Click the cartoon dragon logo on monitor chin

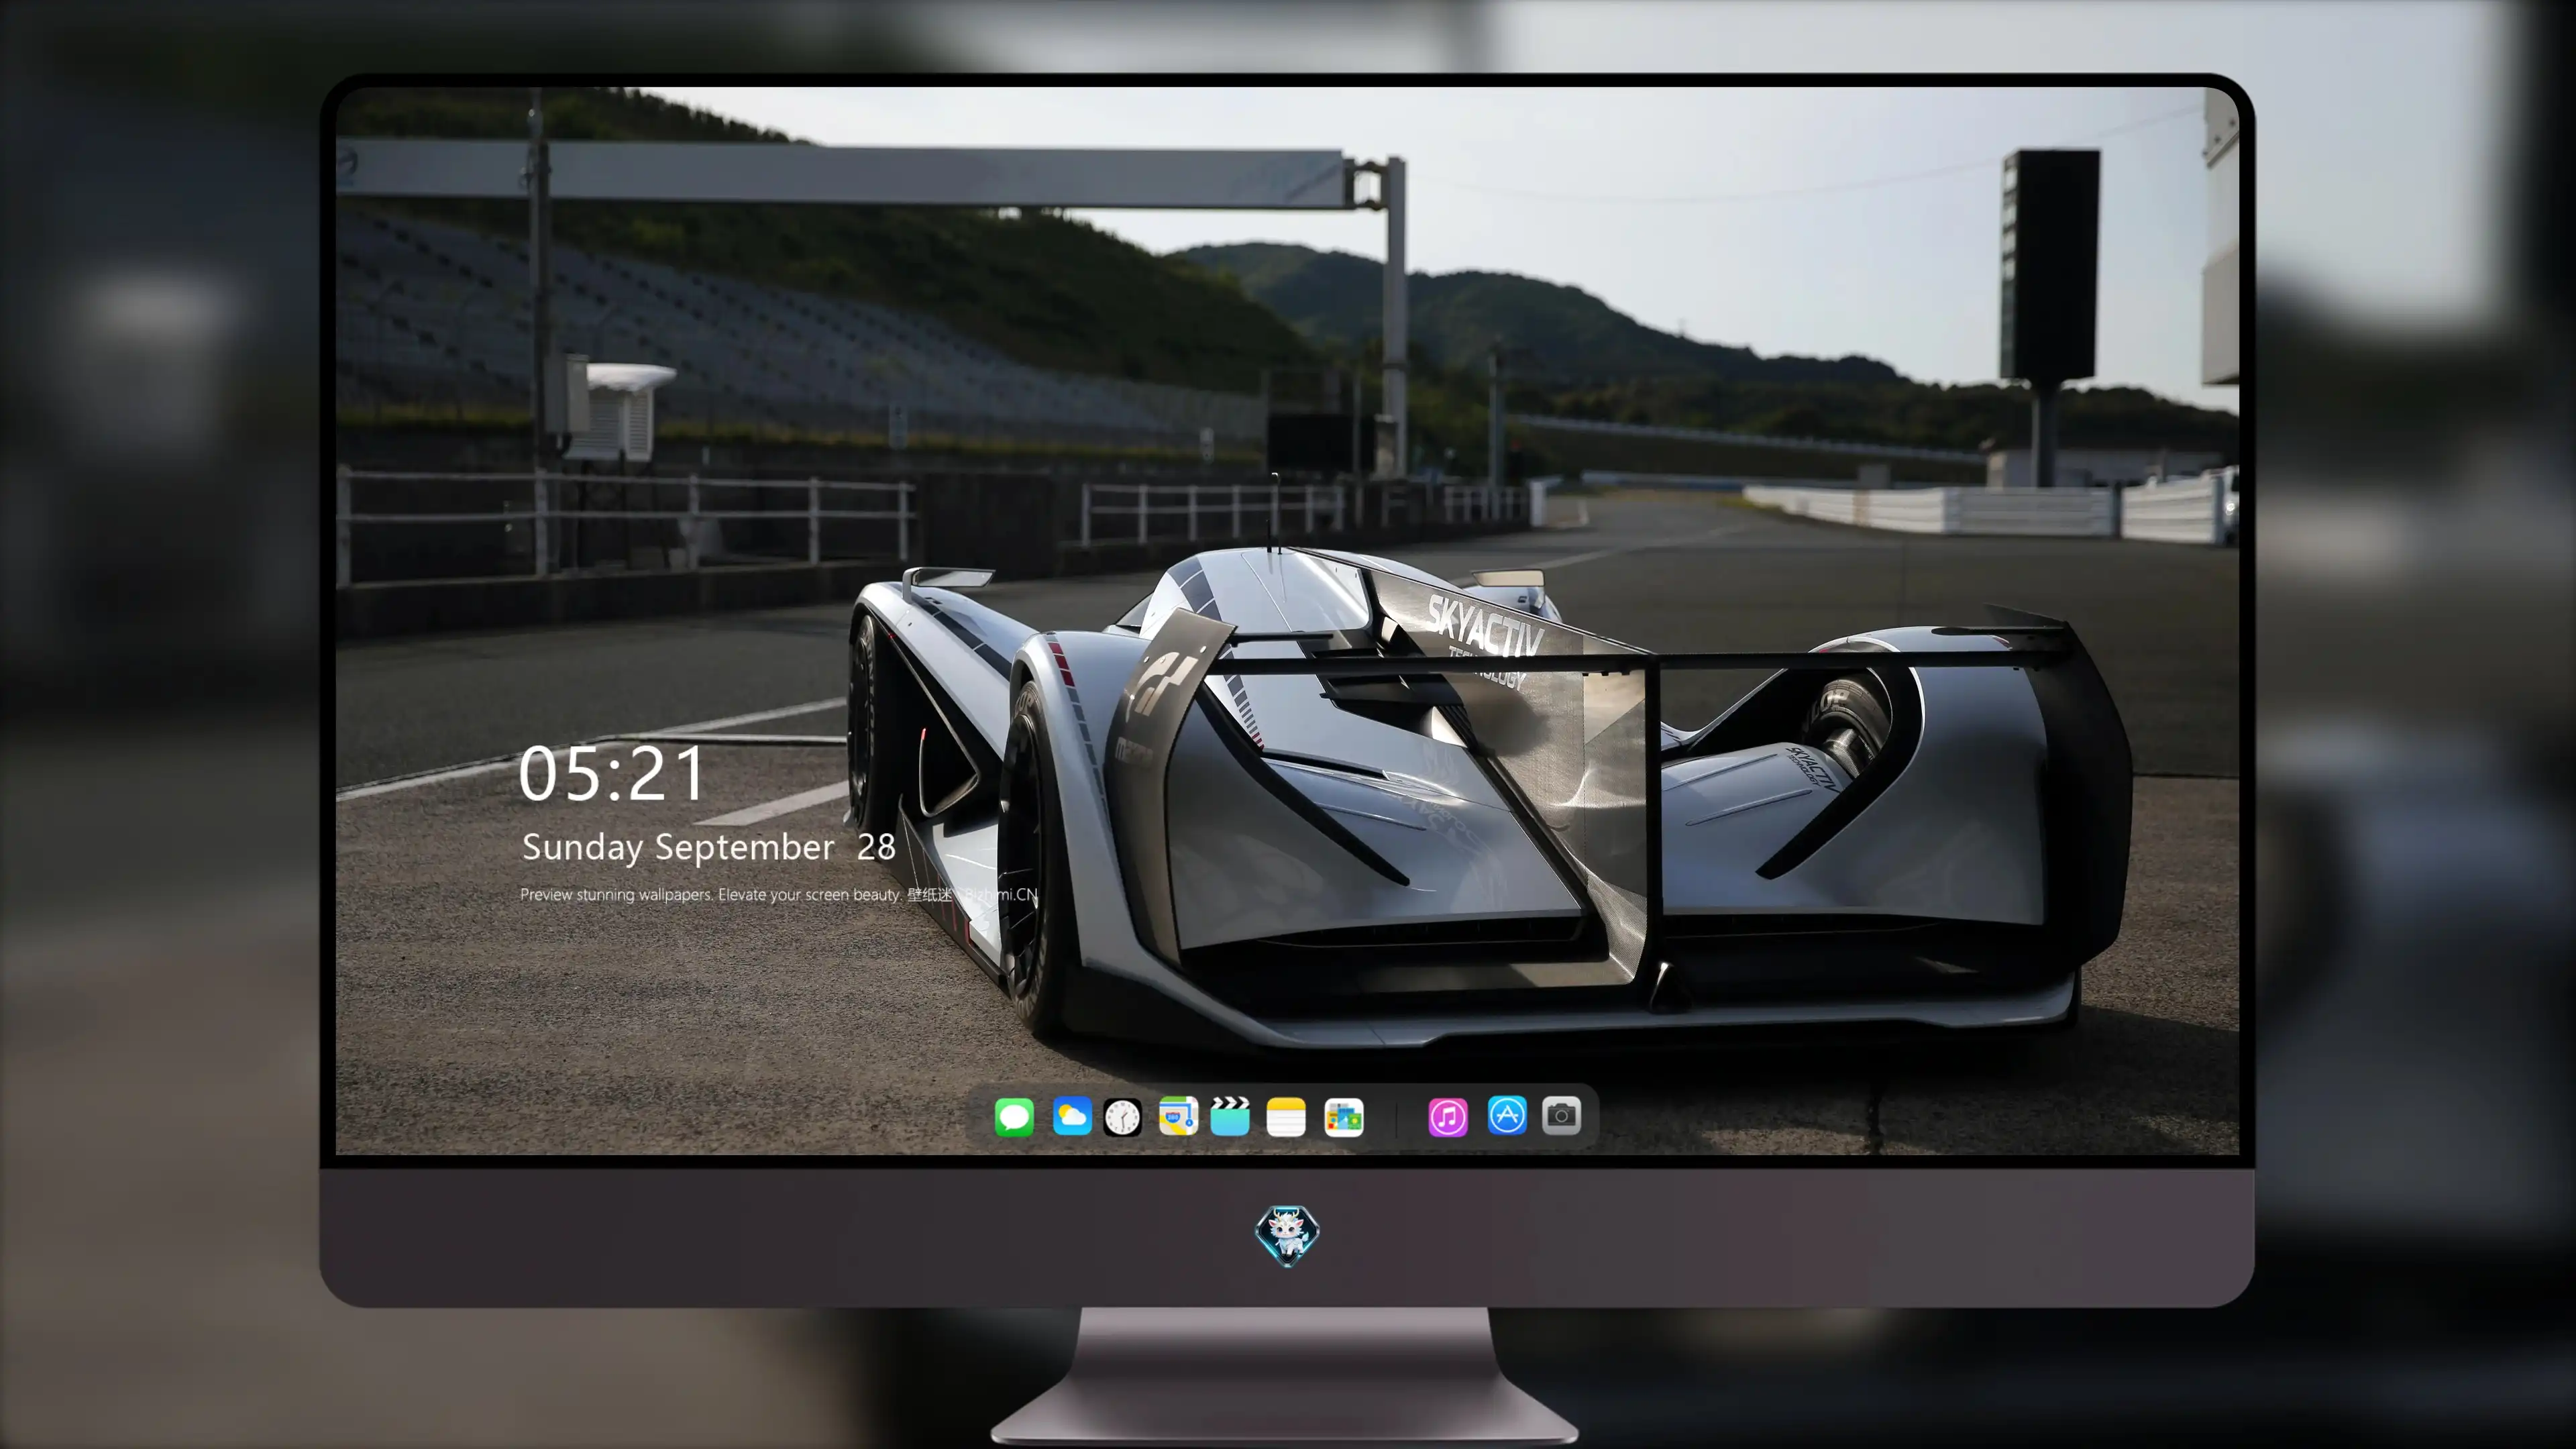click(x=1287, y=1235)
